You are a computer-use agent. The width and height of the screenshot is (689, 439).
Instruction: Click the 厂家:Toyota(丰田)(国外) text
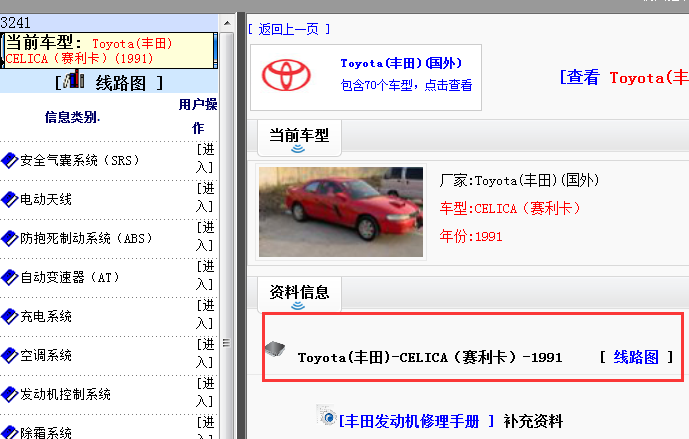[x=519, y=180]
